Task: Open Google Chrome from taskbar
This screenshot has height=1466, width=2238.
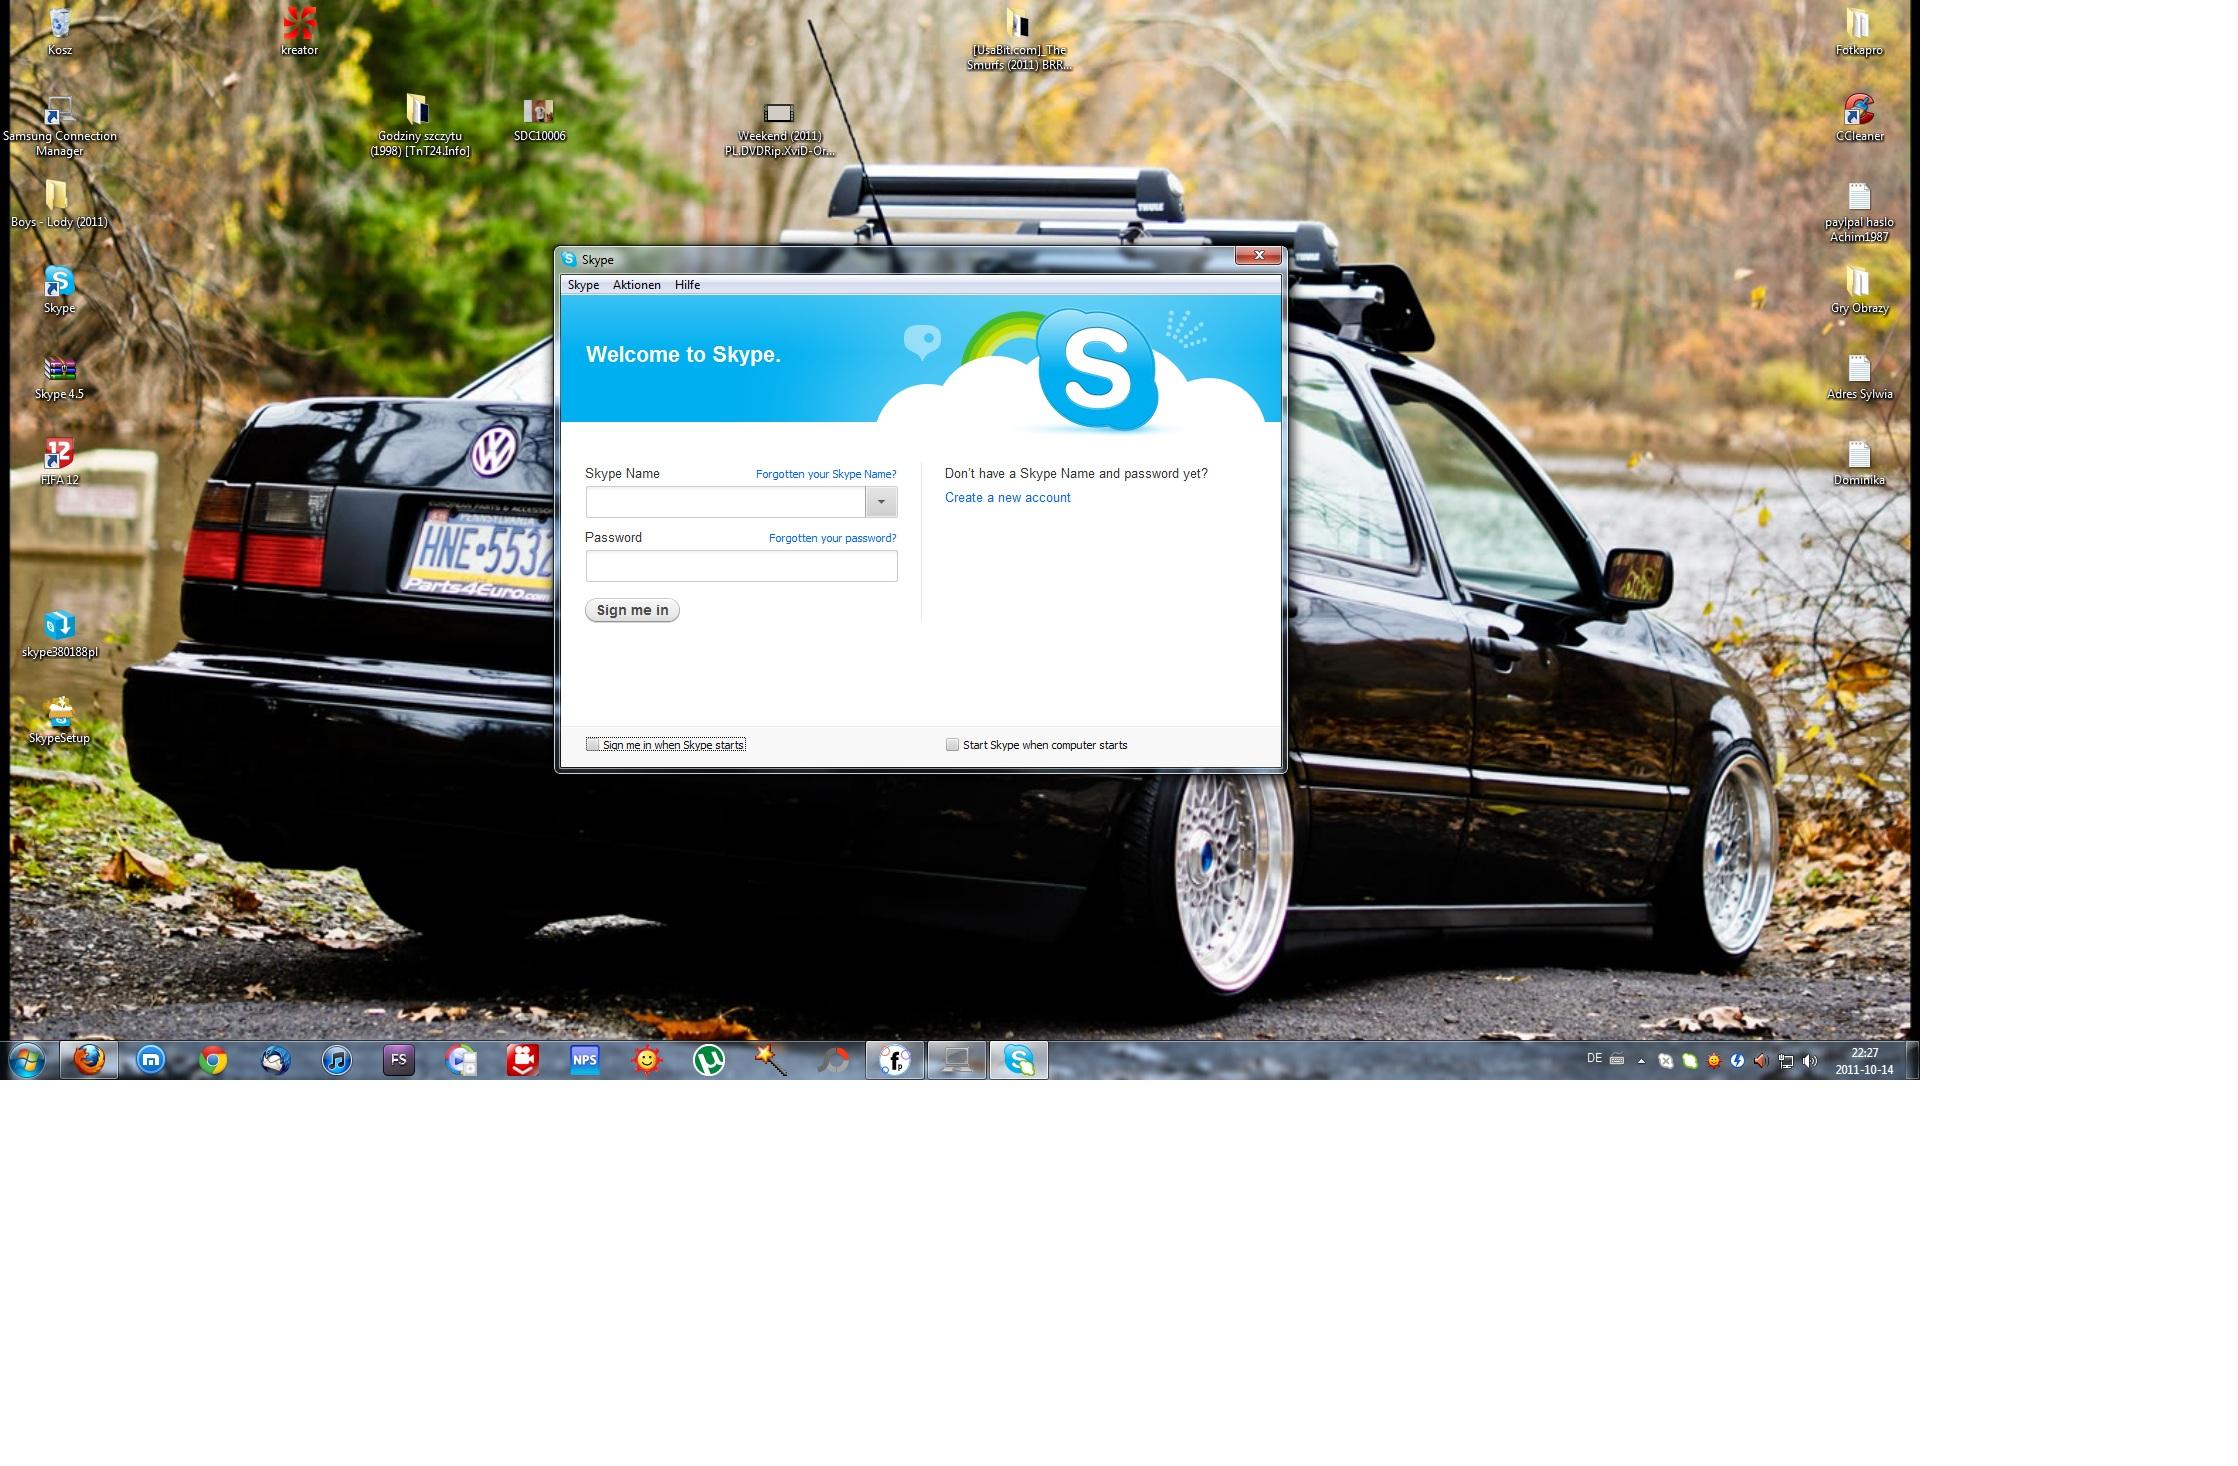Action: click(213, 1060)
